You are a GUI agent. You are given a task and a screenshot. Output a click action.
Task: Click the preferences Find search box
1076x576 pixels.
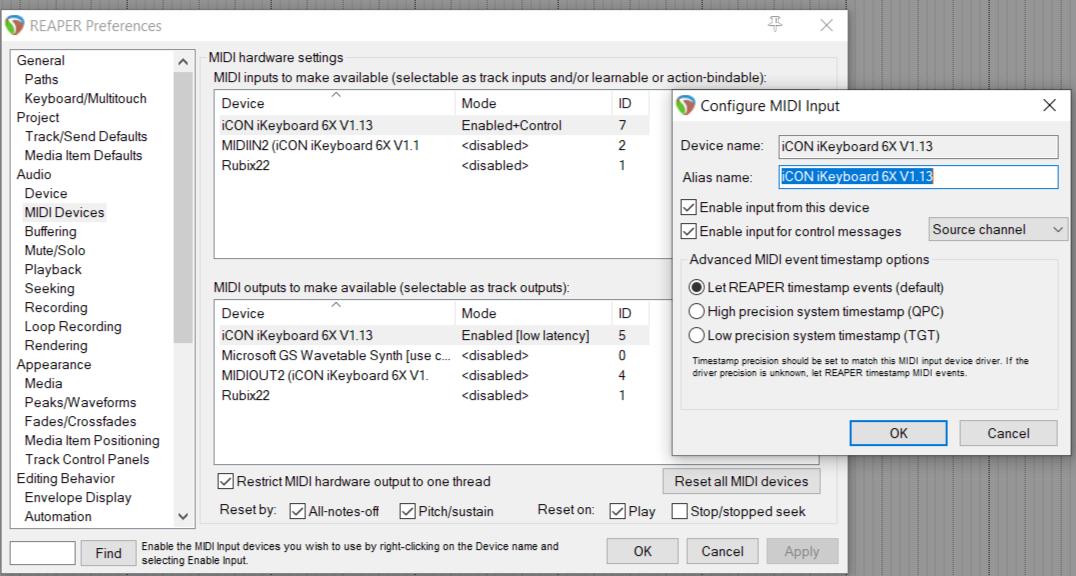42,552
